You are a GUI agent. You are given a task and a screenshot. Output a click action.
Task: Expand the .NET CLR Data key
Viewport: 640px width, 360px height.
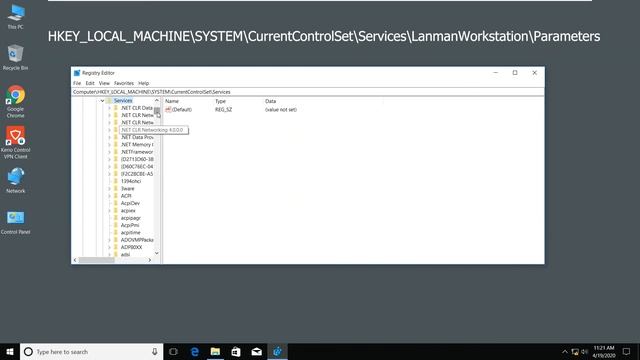click(x=109, y=108)
